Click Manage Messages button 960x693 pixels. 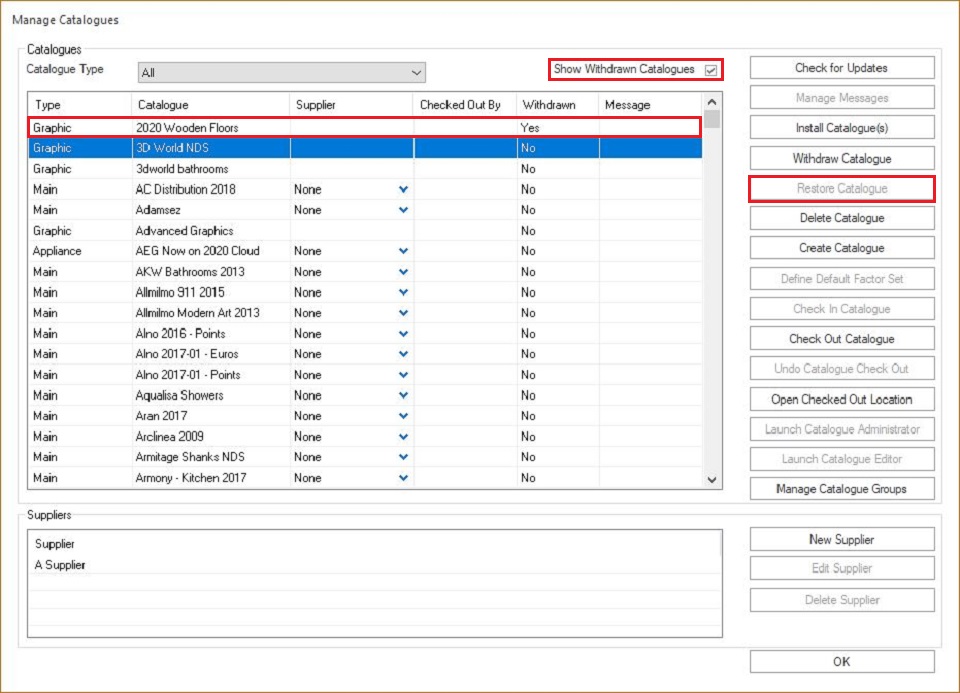[842, 98]
